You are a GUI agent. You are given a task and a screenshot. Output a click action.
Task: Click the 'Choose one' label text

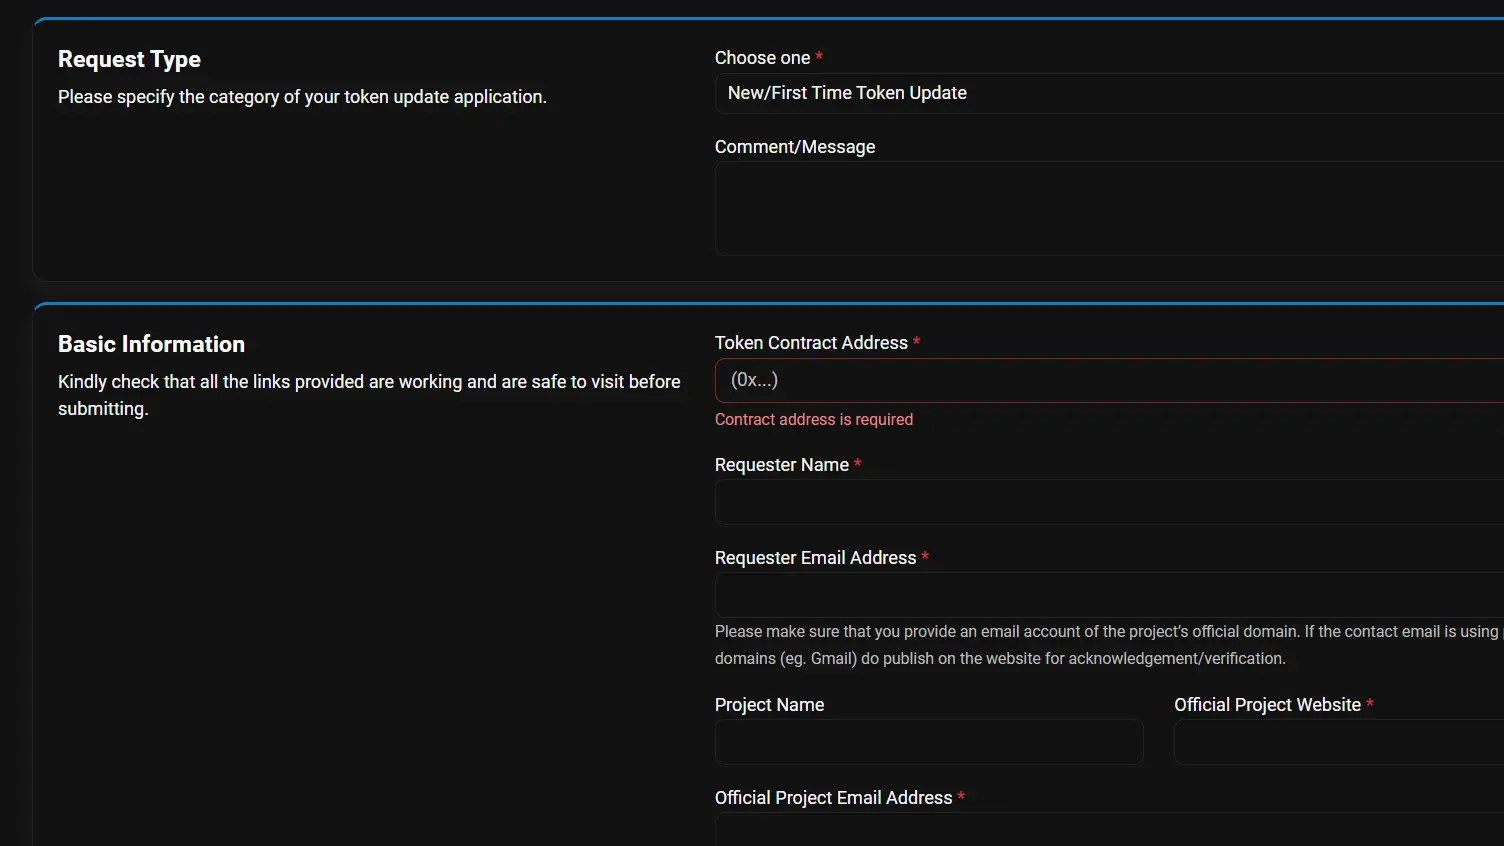coord(762,58)
